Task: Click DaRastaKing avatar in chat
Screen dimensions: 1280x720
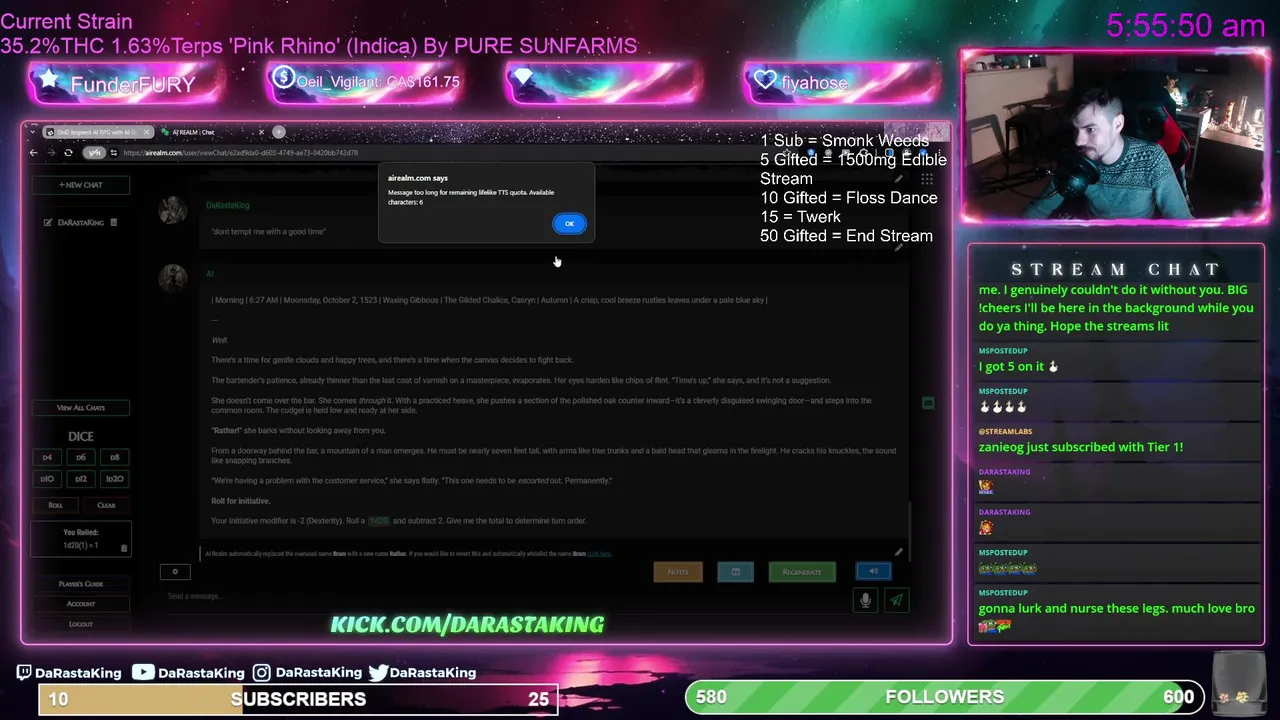Action: 173,209
